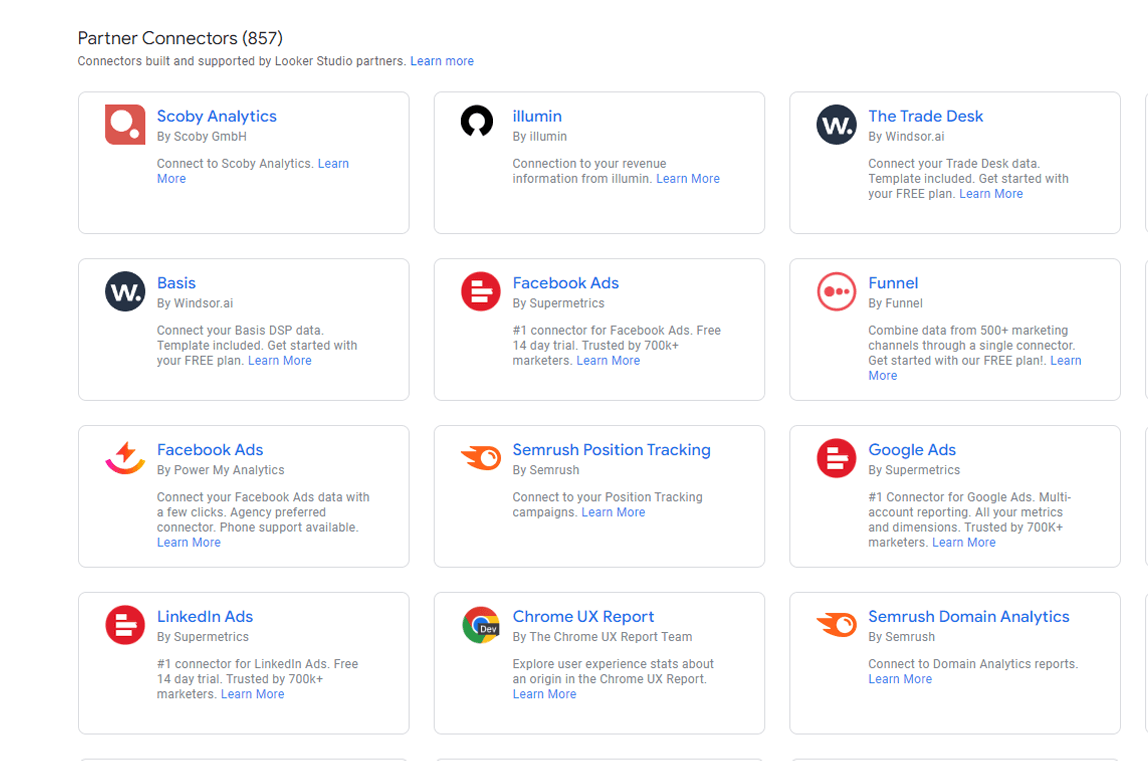Click the Scoby Analytics logo icon
This screenshot has width=1148, height=776.
pyautogui.click(x=125, y=124)
